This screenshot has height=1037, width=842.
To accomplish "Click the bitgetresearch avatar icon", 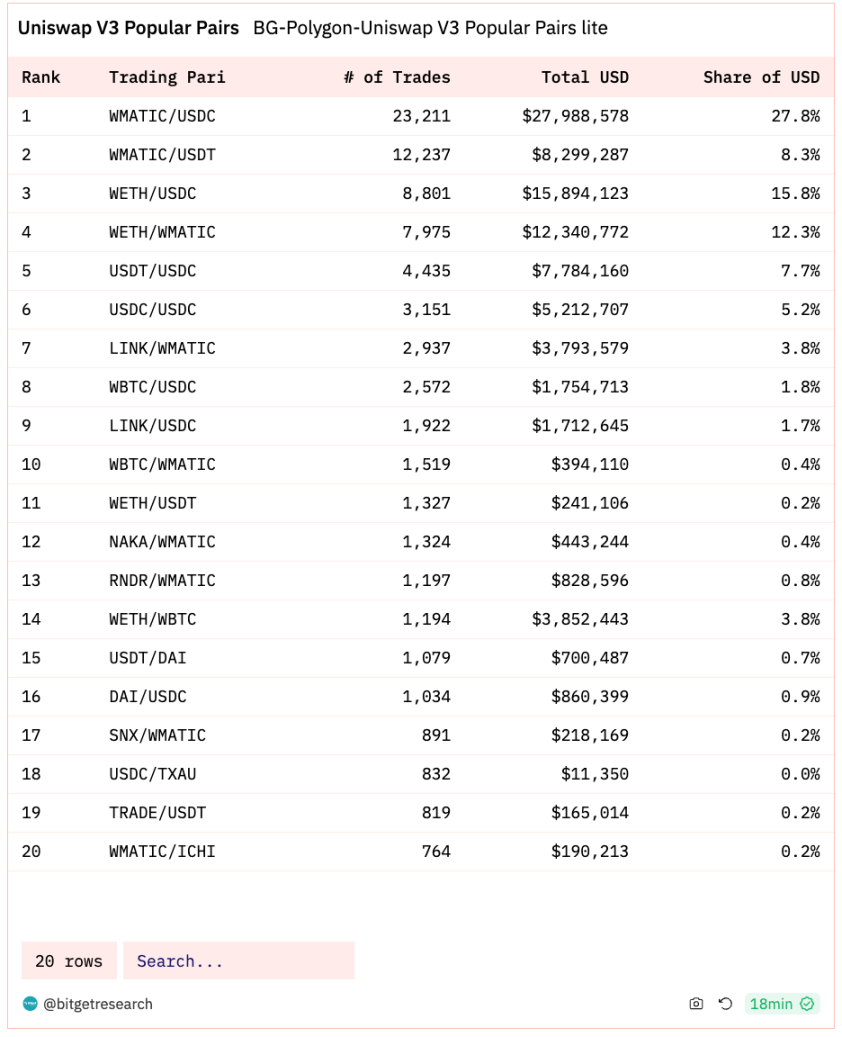I will pos(30,1003).
